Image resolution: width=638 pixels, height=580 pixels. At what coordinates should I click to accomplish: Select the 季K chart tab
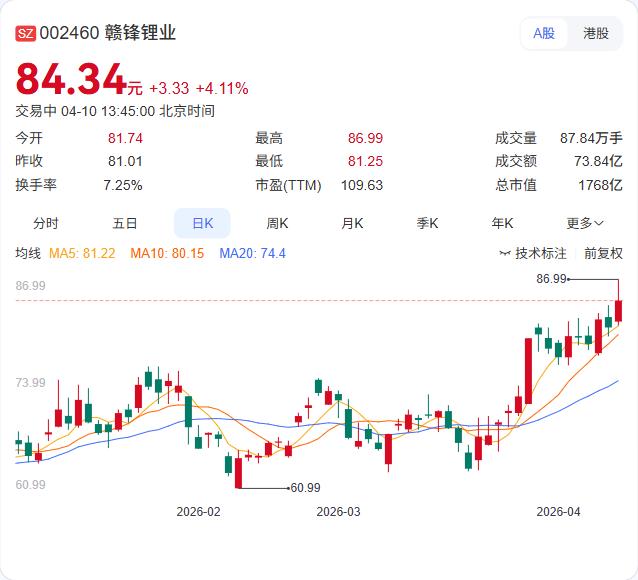(x=427, y=223)
